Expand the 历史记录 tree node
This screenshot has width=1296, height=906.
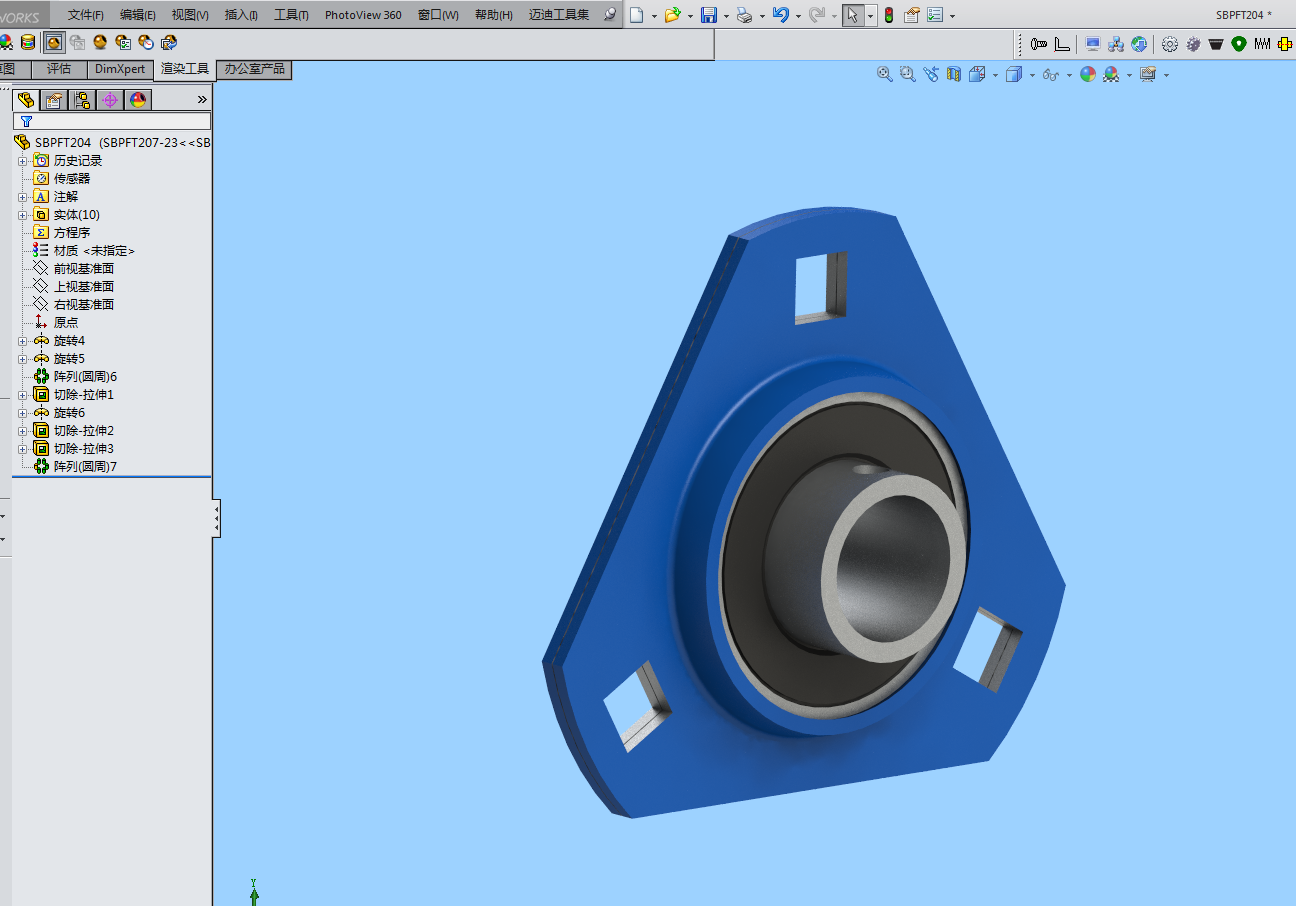pos(22,161)
